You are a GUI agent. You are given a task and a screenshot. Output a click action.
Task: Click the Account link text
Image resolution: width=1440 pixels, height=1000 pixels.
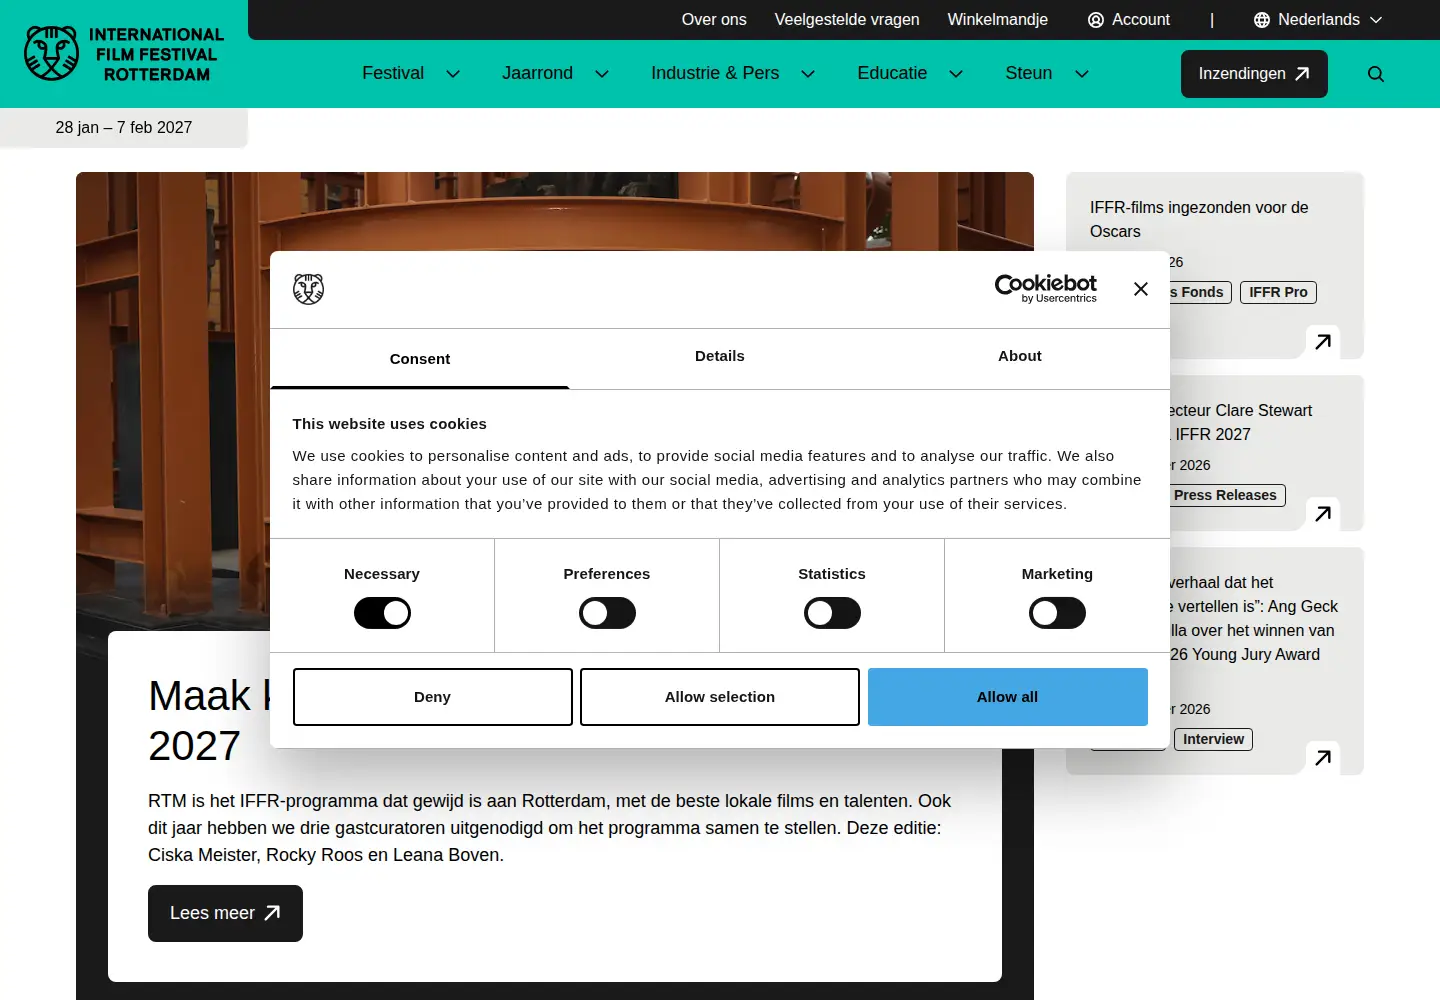tap(1141, 20)
